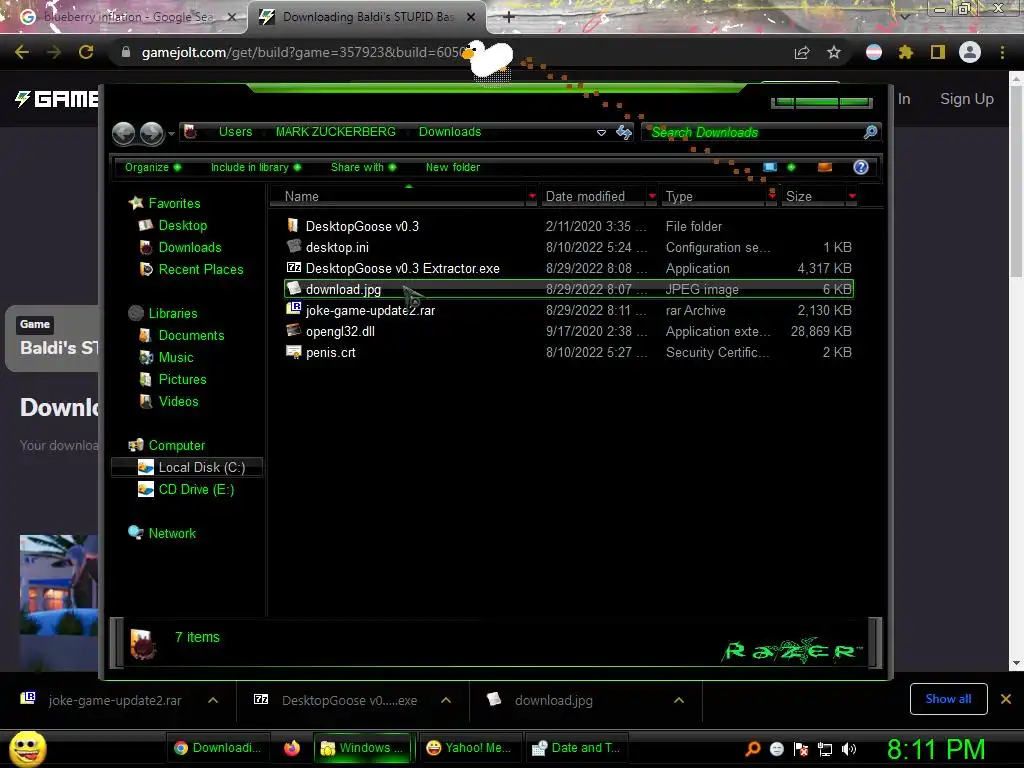Image resolution: width=1024 pixels, height=768 pixels.
Task: Open Size column filter dropdown
Action: [852, 196]
